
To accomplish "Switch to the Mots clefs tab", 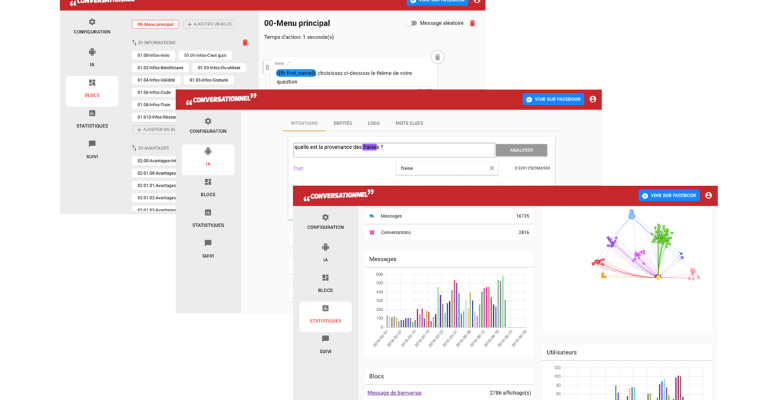I will click(x=409, y=123).
